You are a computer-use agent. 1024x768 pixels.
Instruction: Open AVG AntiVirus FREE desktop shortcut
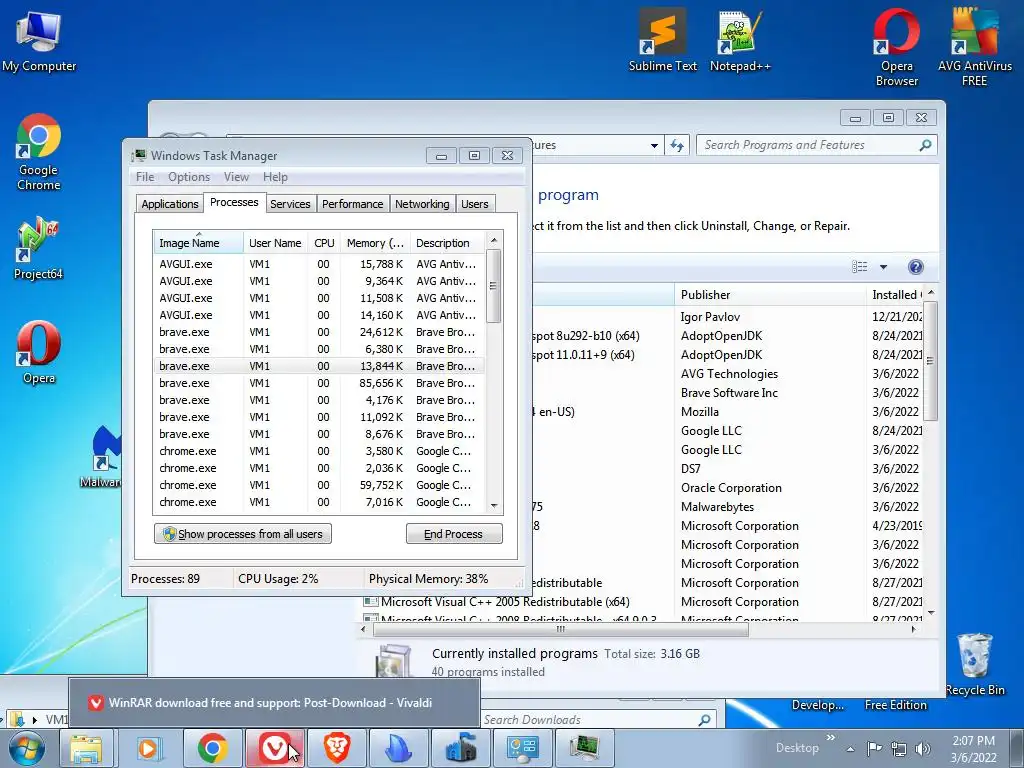click(974, 47)
